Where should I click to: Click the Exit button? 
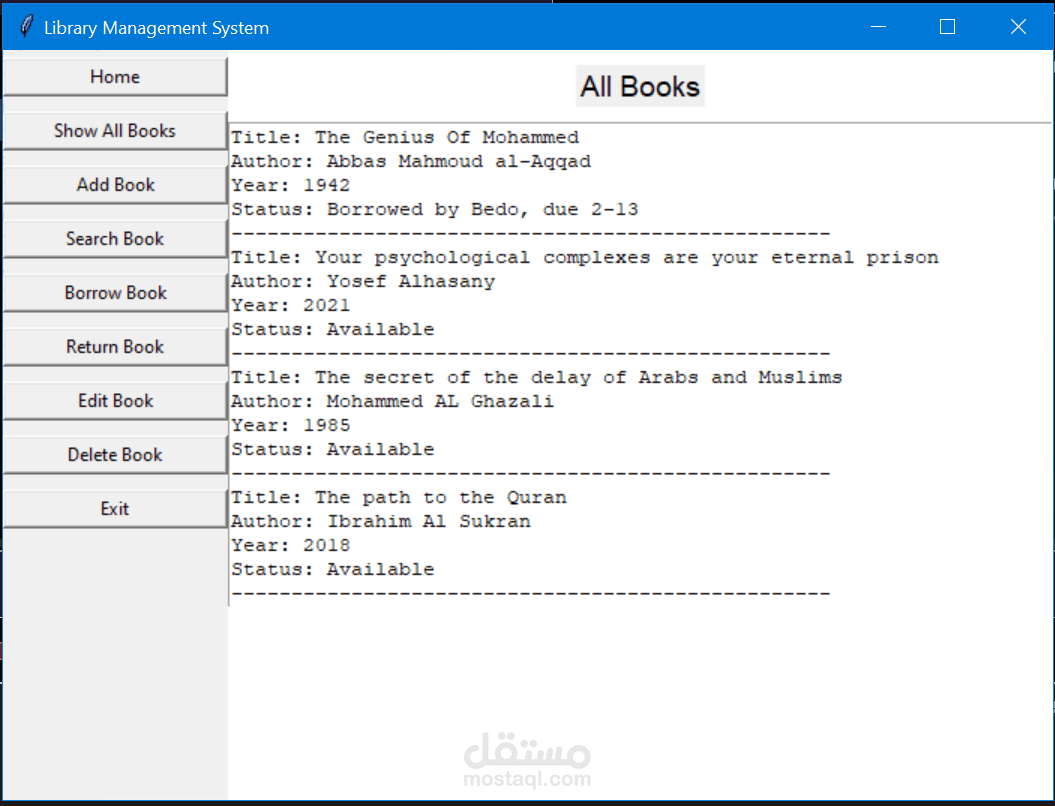pyautogui.click(x=115, y=509)
